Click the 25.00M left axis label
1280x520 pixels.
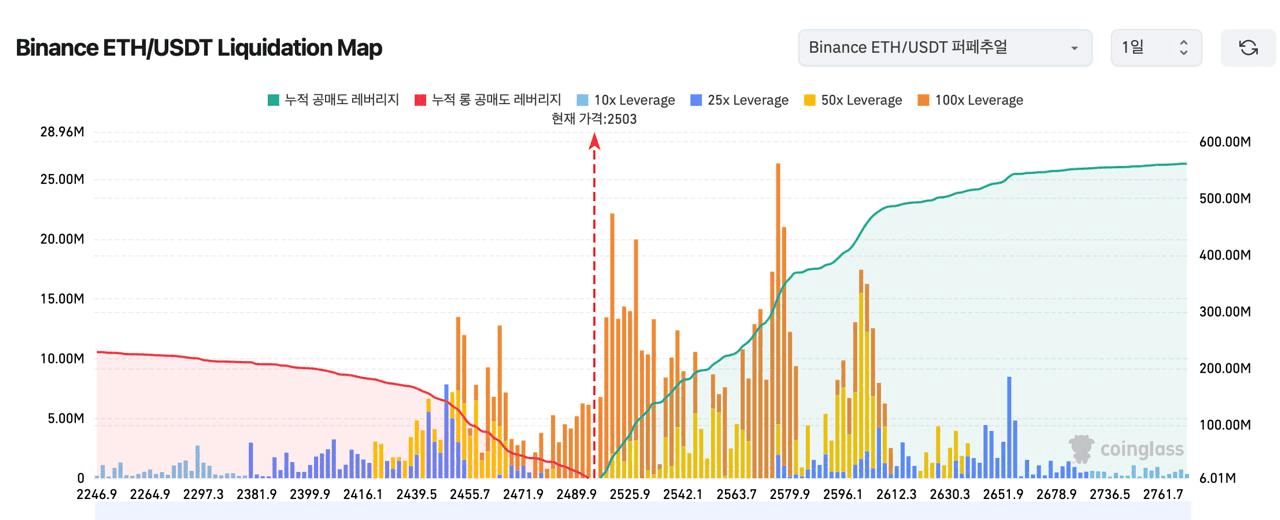pyautogui.click(x=61, y=179)
